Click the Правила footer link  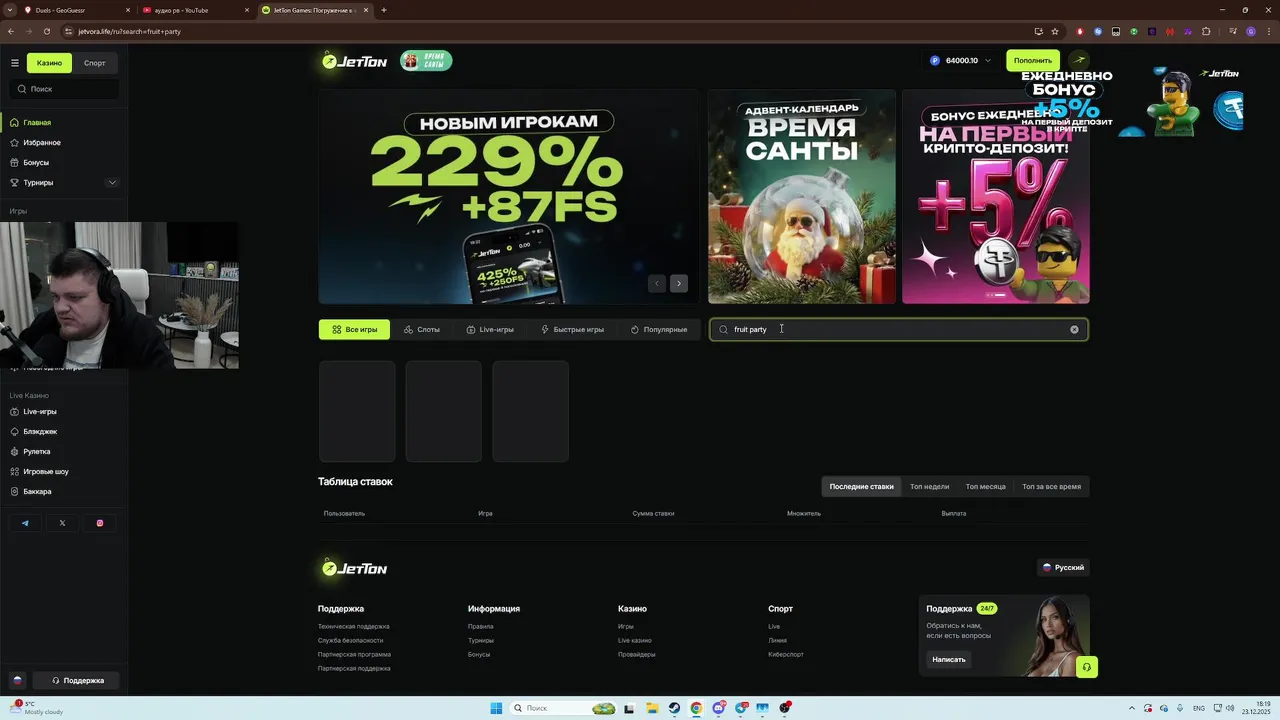coord(480,627)
